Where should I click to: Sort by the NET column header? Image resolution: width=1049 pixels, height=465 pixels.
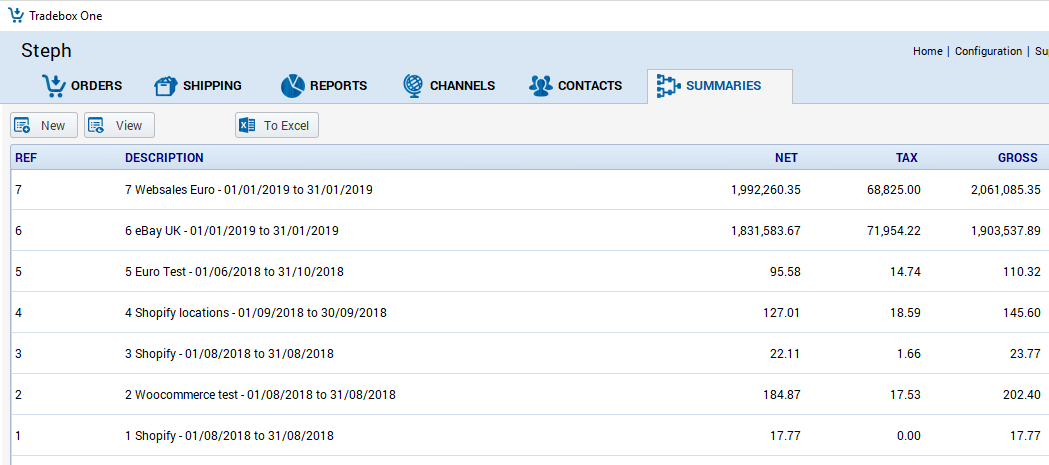[786, 158]
